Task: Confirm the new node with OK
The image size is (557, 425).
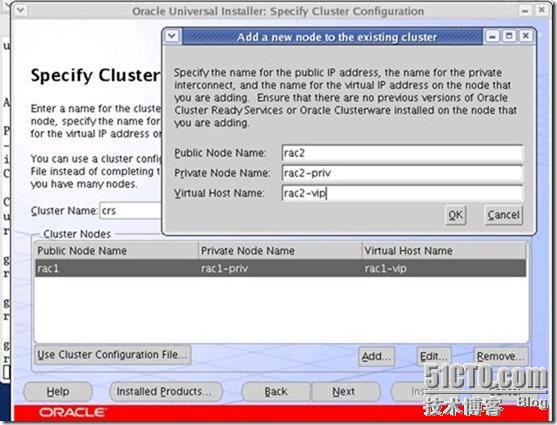Action: tap(455, 215)
